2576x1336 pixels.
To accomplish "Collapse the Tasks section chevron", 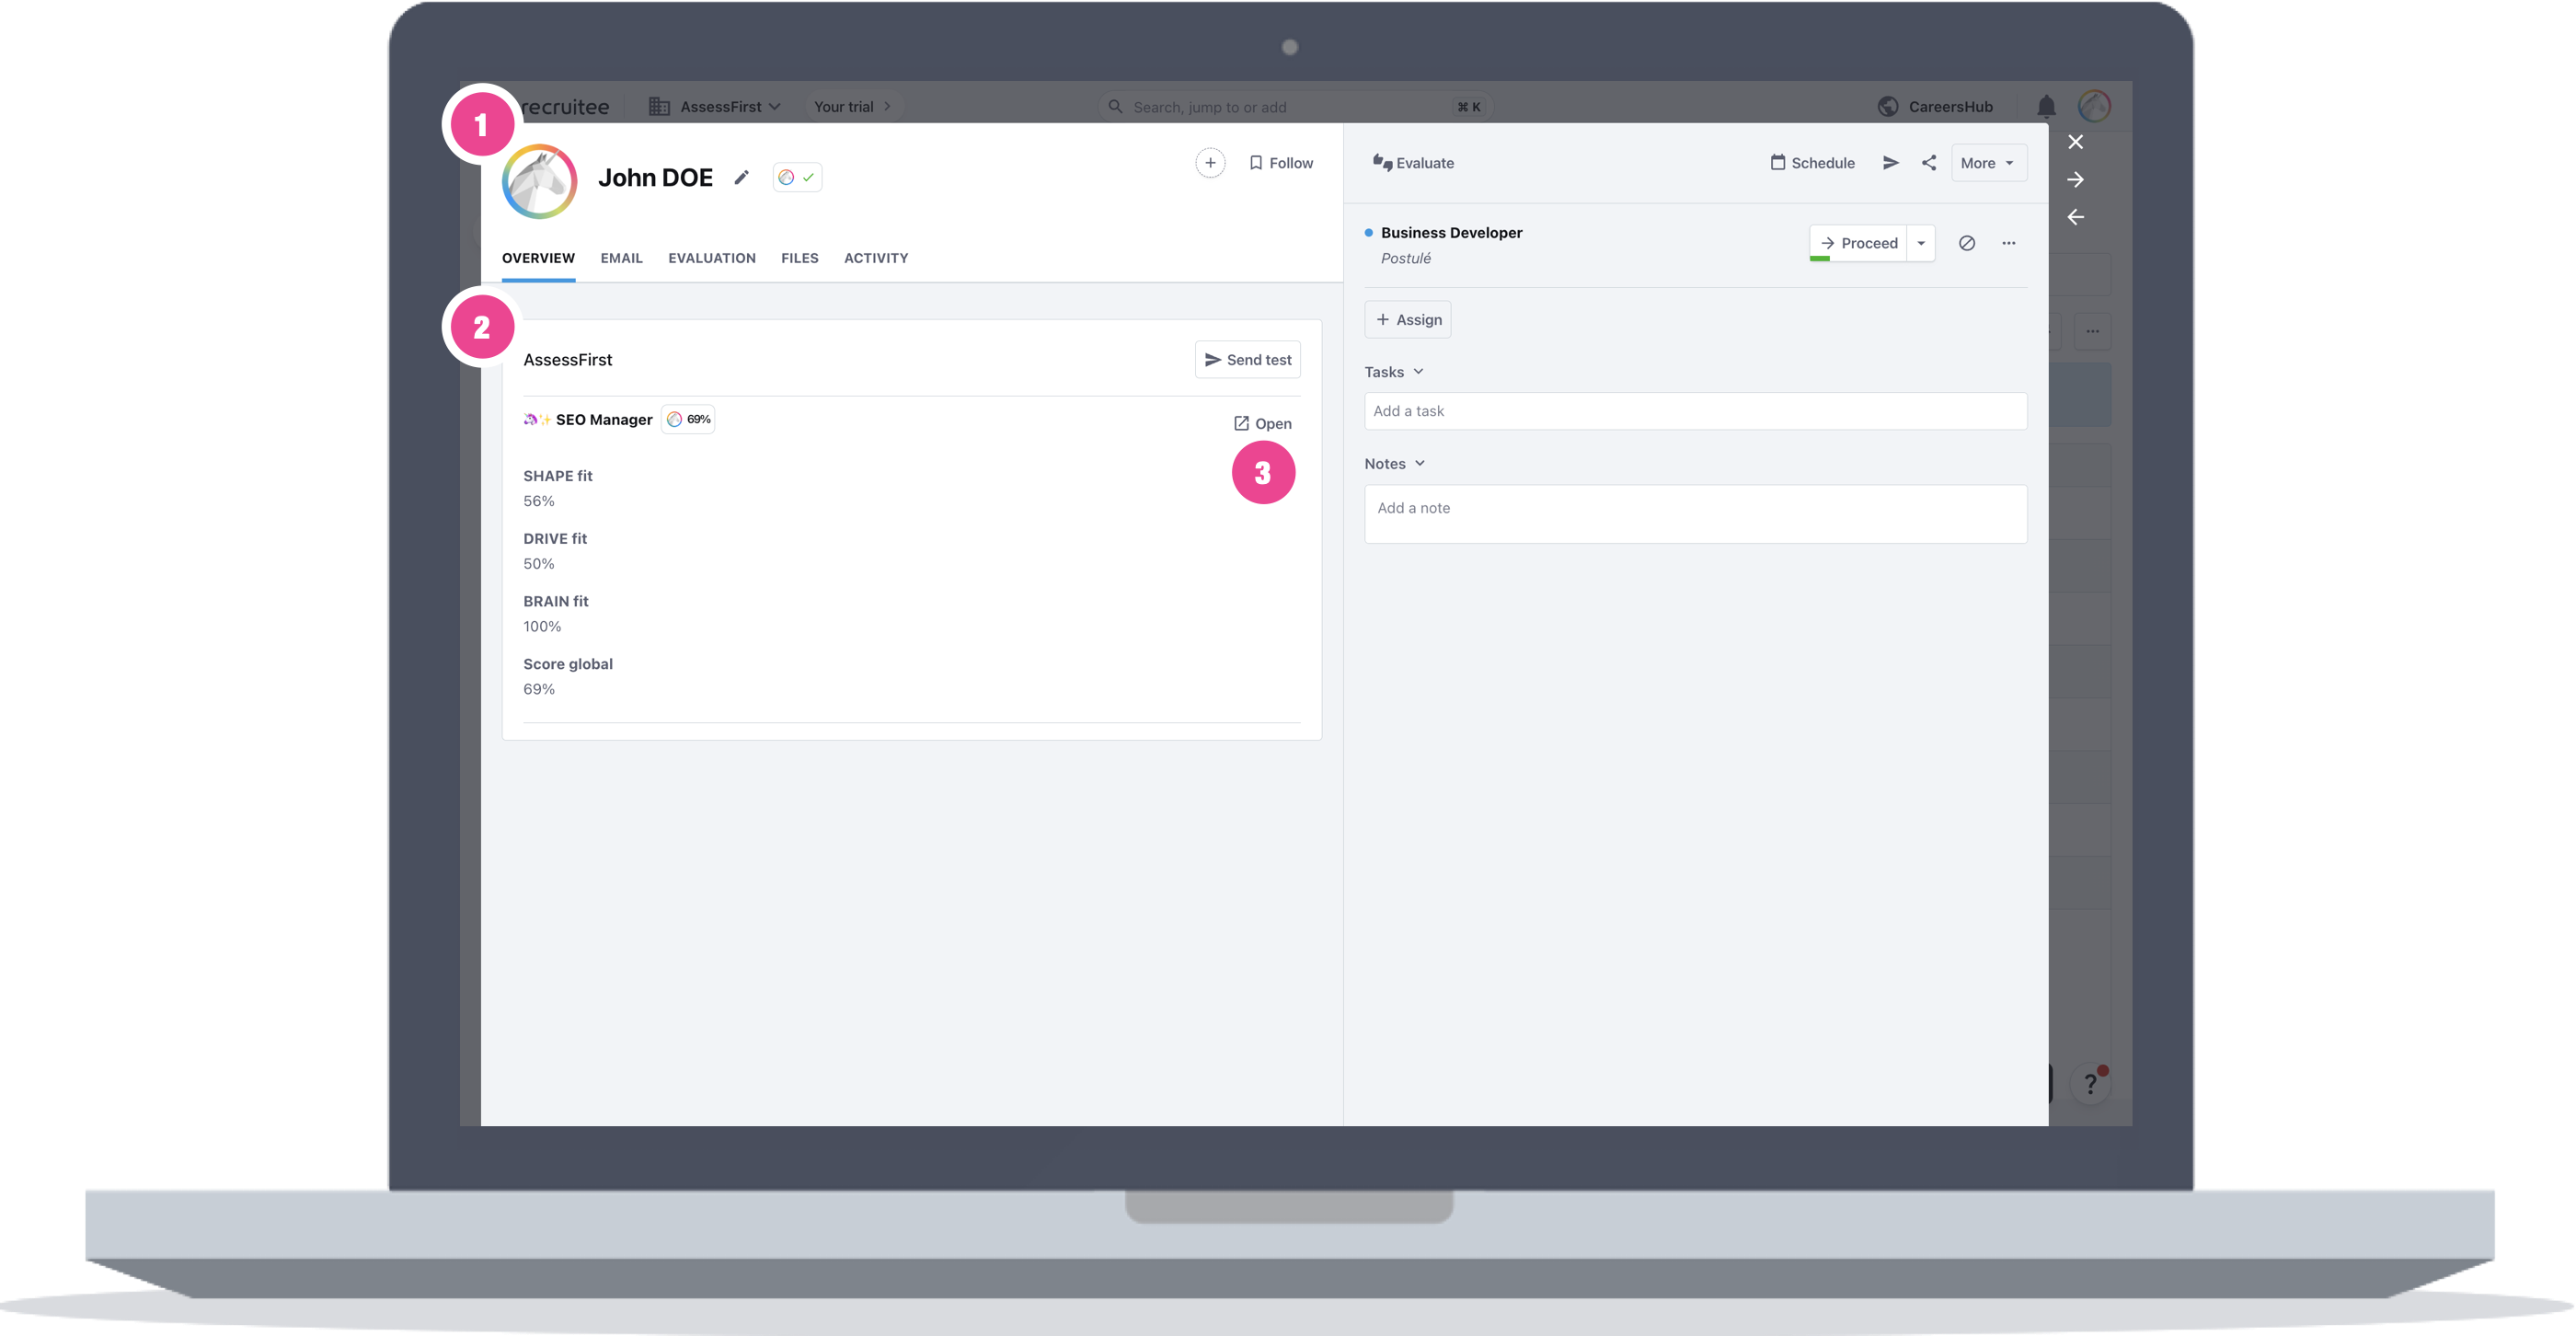I will coord(1418,372).
